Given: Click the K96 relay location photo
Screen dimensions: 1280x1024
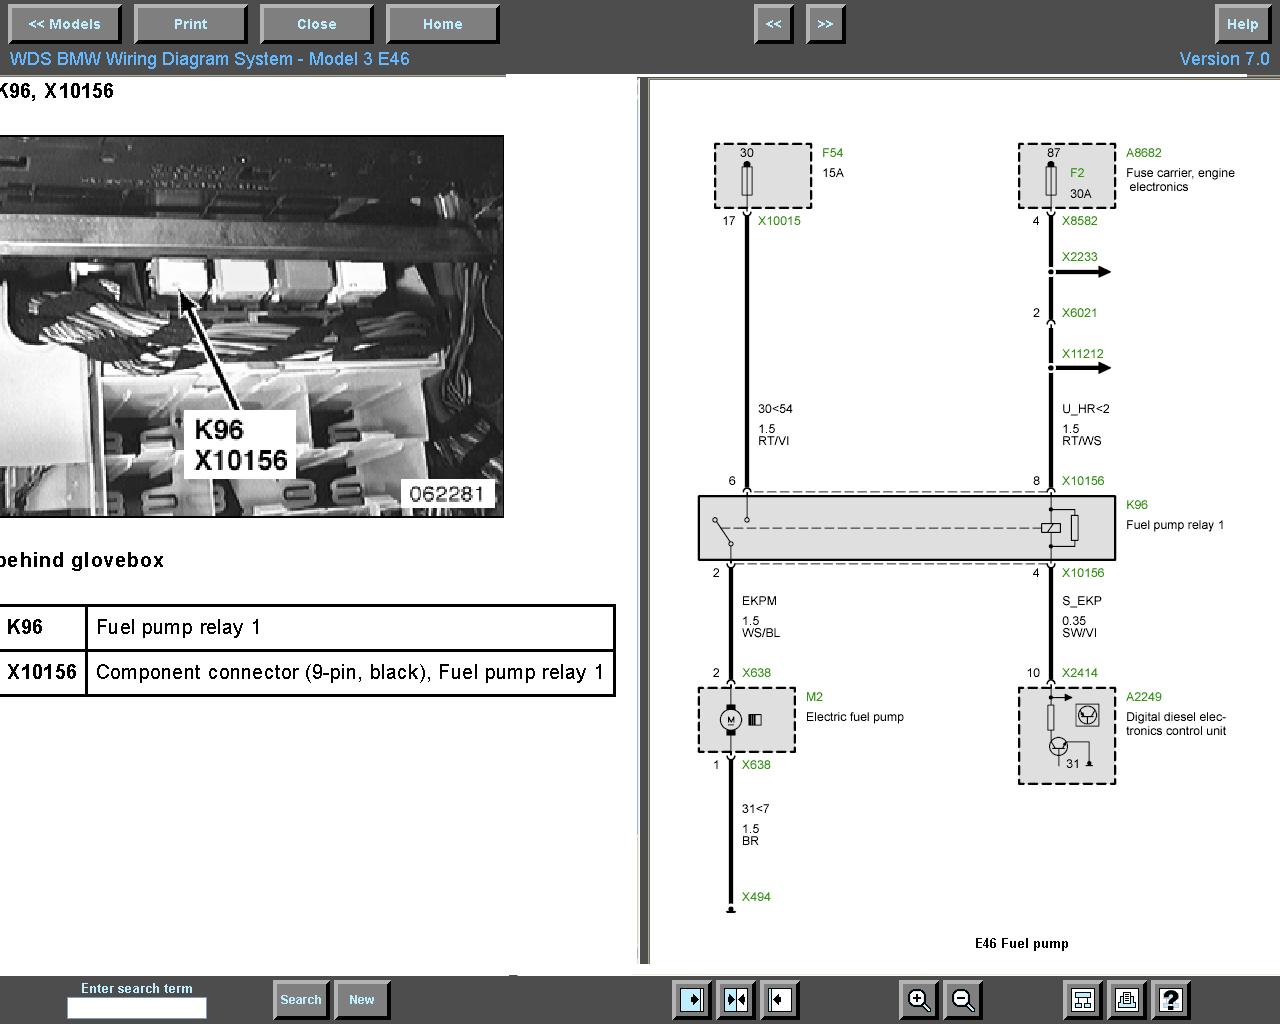Looking at the screenshot, I should 250,326.
